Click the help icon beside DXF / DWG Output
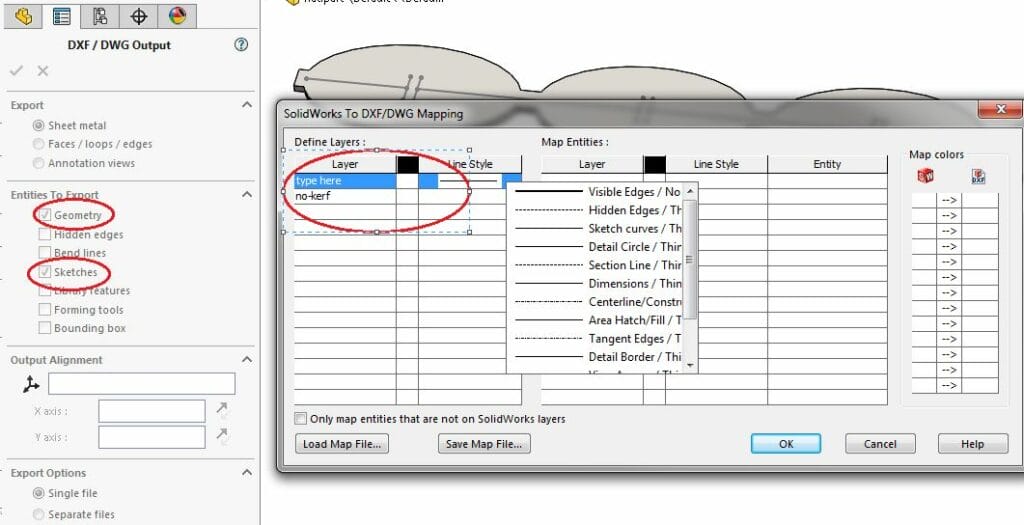 coord(240,45)
